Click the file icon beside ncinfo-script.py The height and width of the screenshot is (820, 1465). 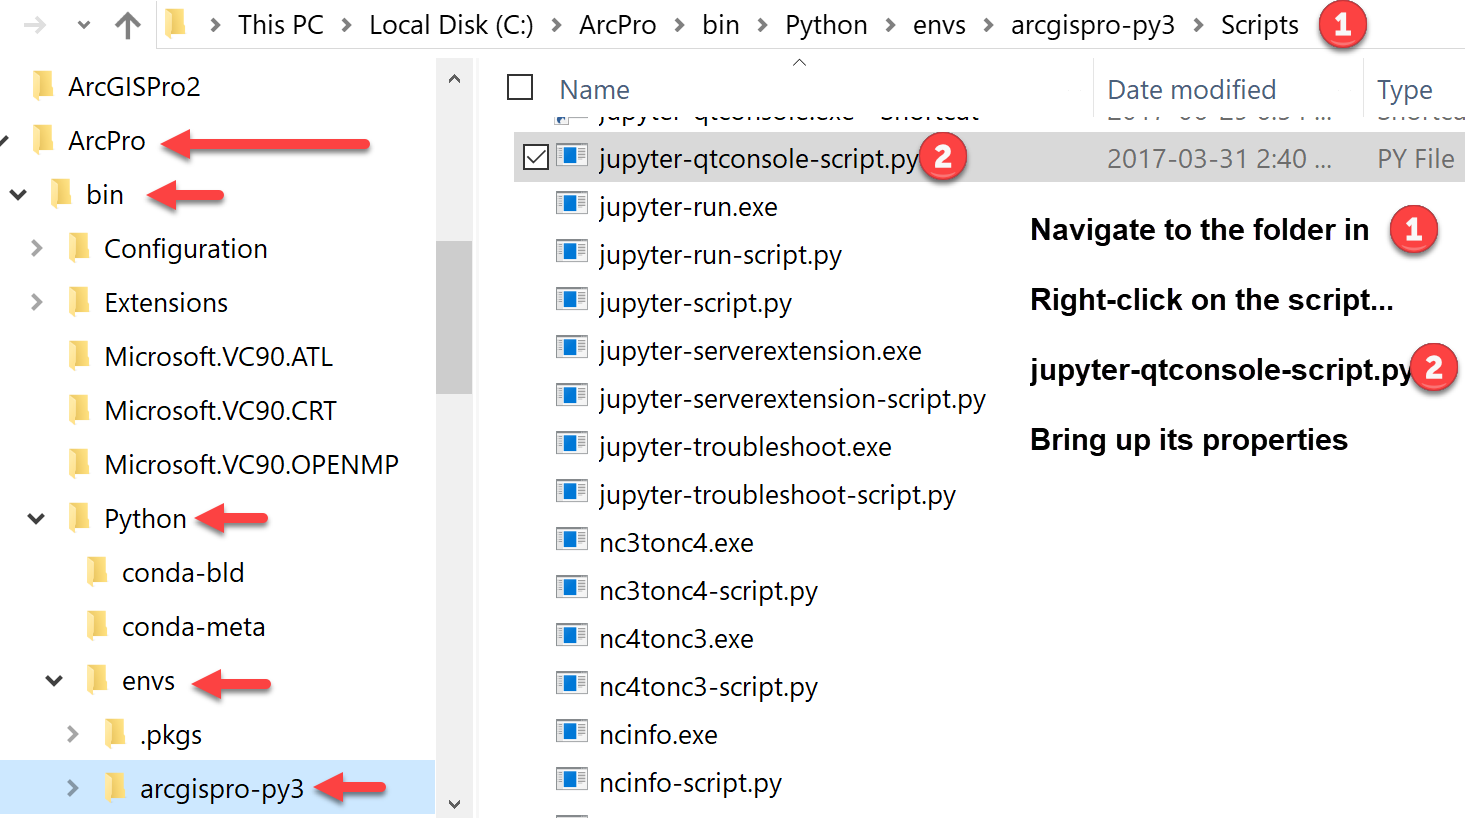click(572, 780)
